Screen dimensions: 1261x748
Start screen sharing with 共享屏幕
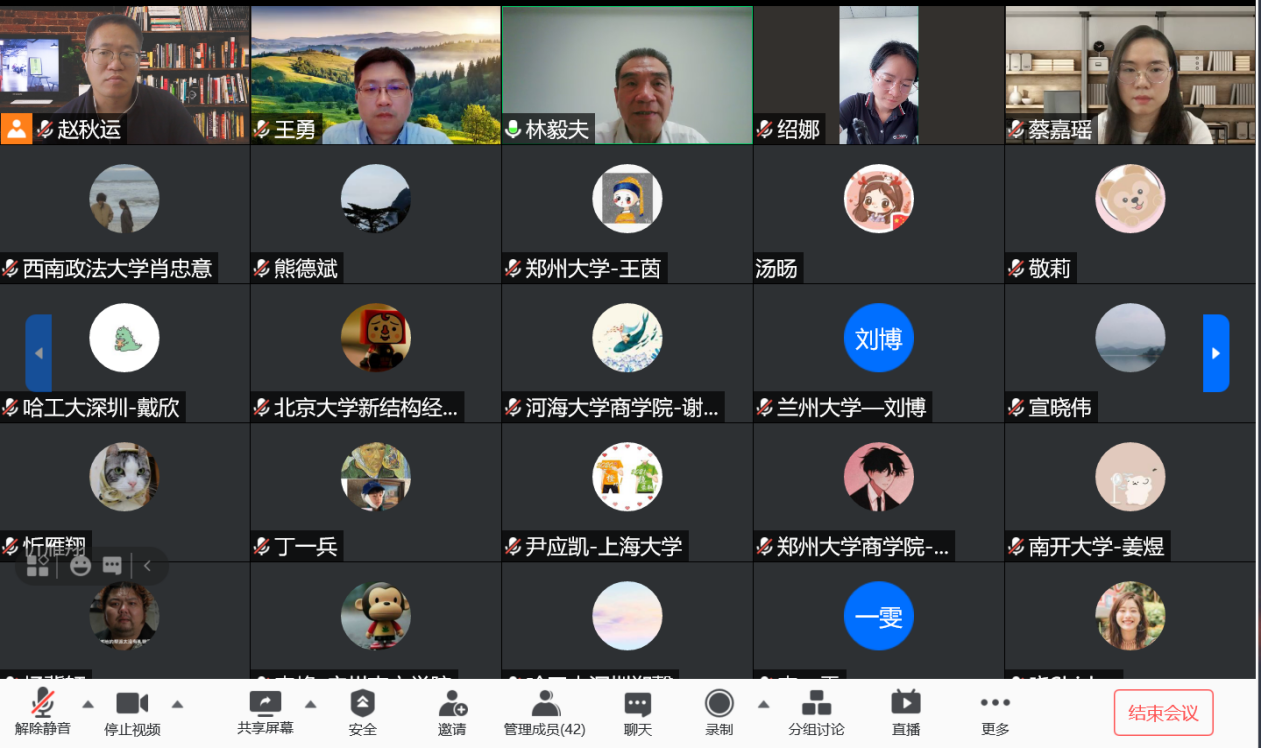tap(265, 713)
